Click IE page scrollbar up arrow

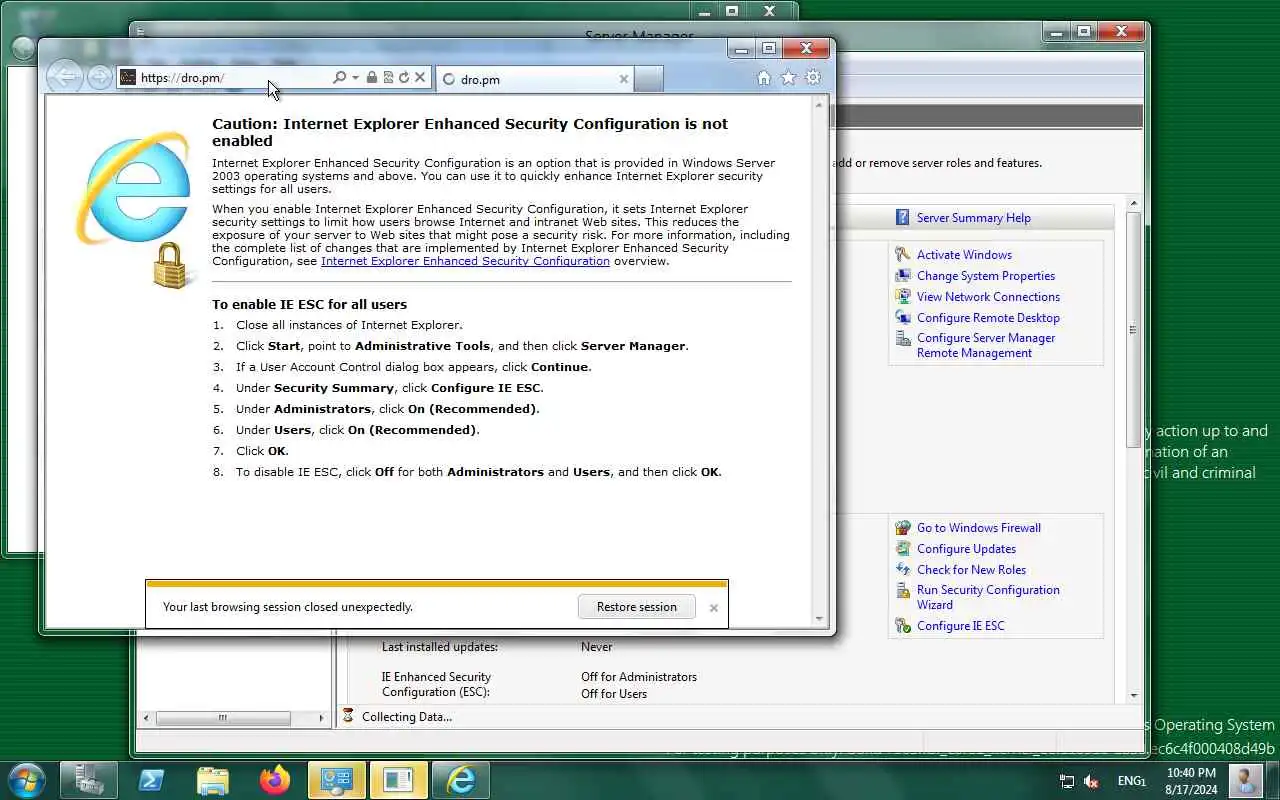821,103
